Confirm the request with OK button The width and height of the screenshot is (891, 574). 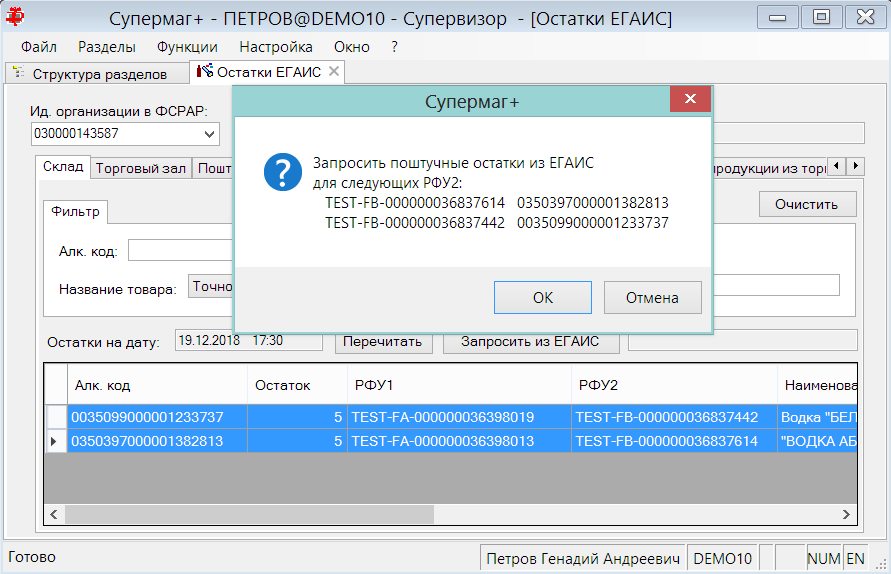tap(543, 297)
